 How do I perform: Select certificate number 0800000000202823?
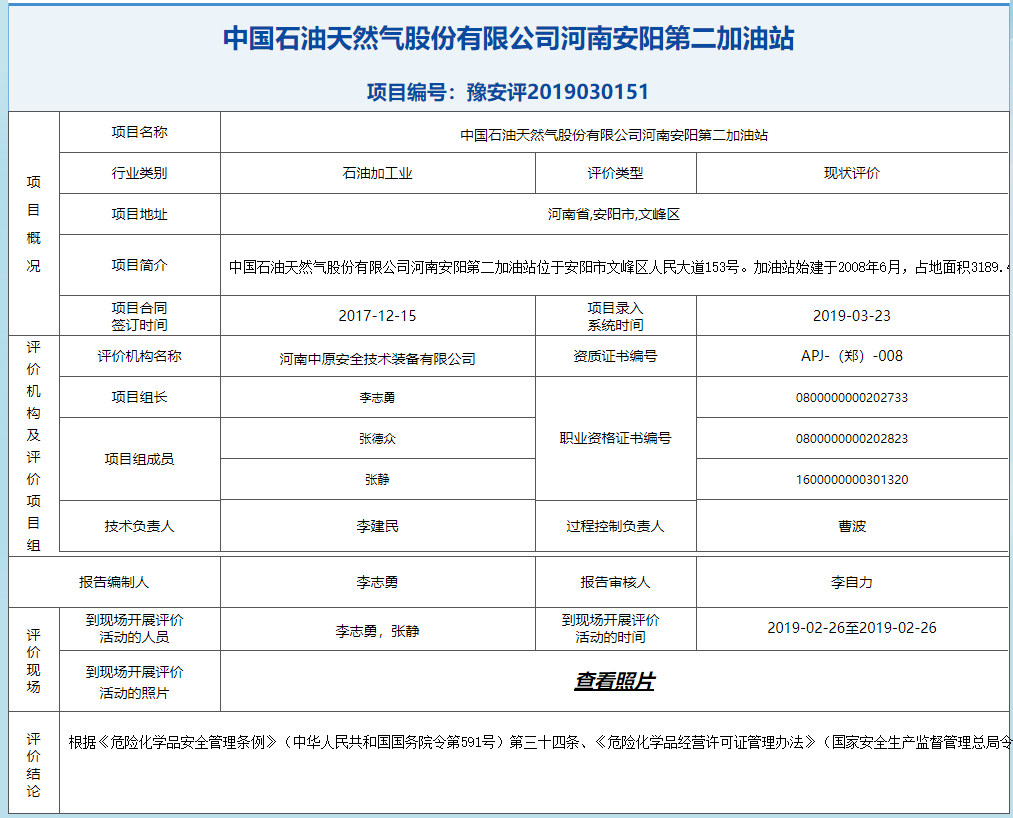(x=851, y=439)
